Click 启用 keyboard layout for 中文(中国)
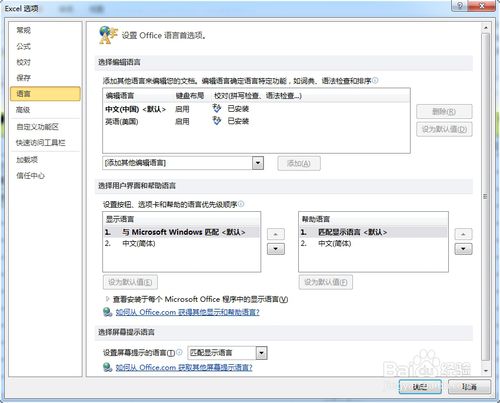The height and width of the screenshot is (403, 500). 182,109
